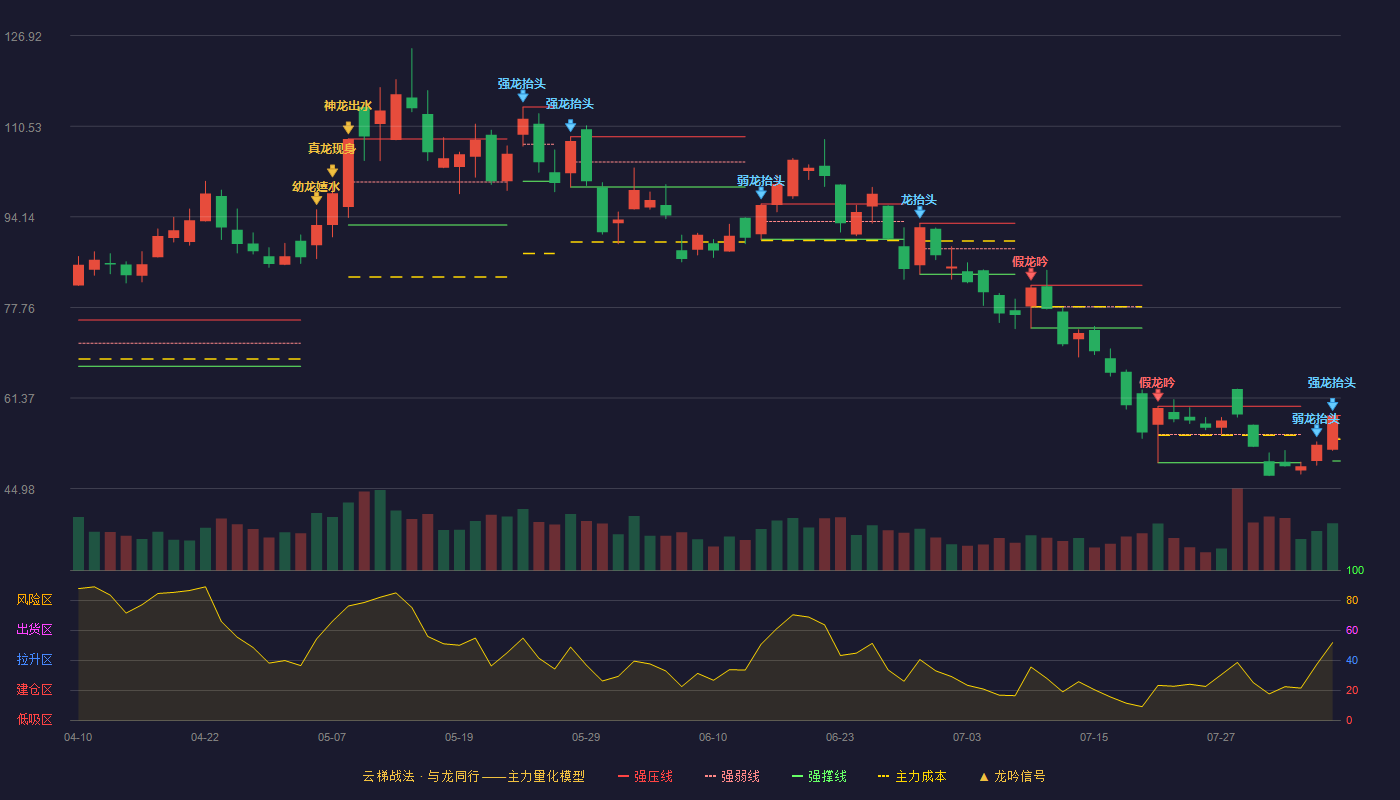Toggle the 云梯战法 main model legend
Viewport: 1400px width, 800px height.
473,776
